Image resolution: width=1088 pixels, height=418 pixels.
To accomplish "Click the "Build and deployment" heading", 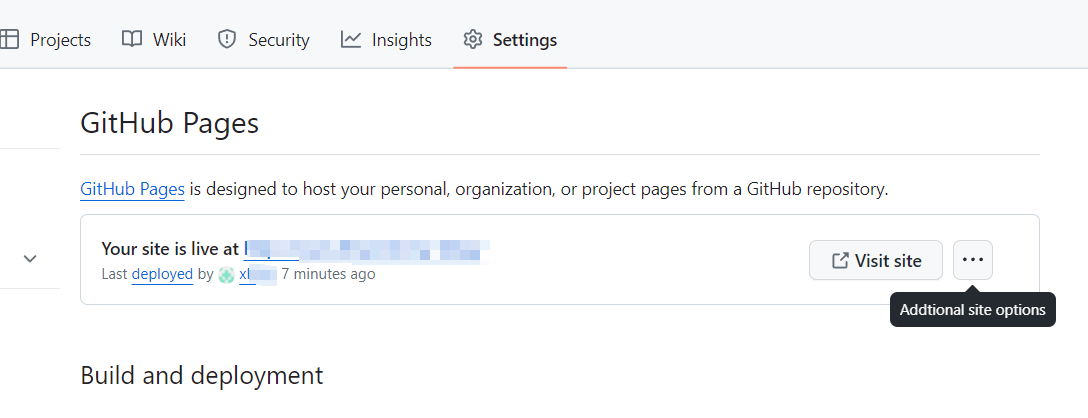I will pos(201,375).
